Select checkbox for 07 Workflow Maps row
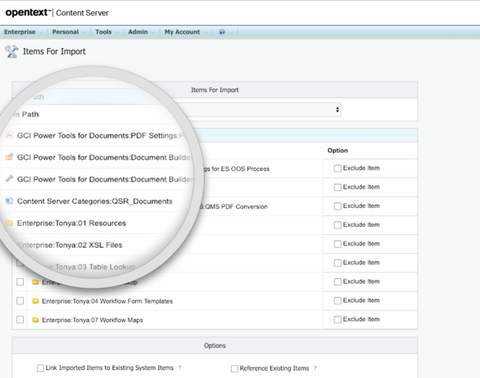This screenshot has height=378, width=480. [x=20, y=320]
